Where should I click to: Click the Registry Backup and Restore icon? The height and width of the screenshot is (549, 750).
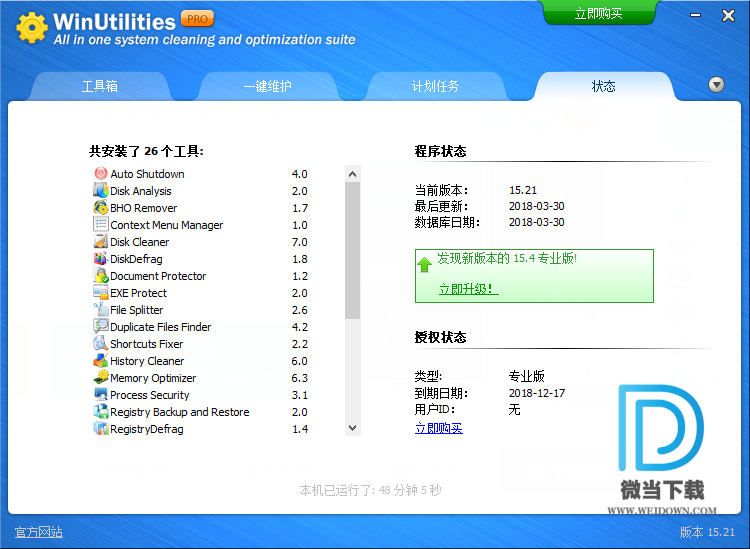pos(100,411)
